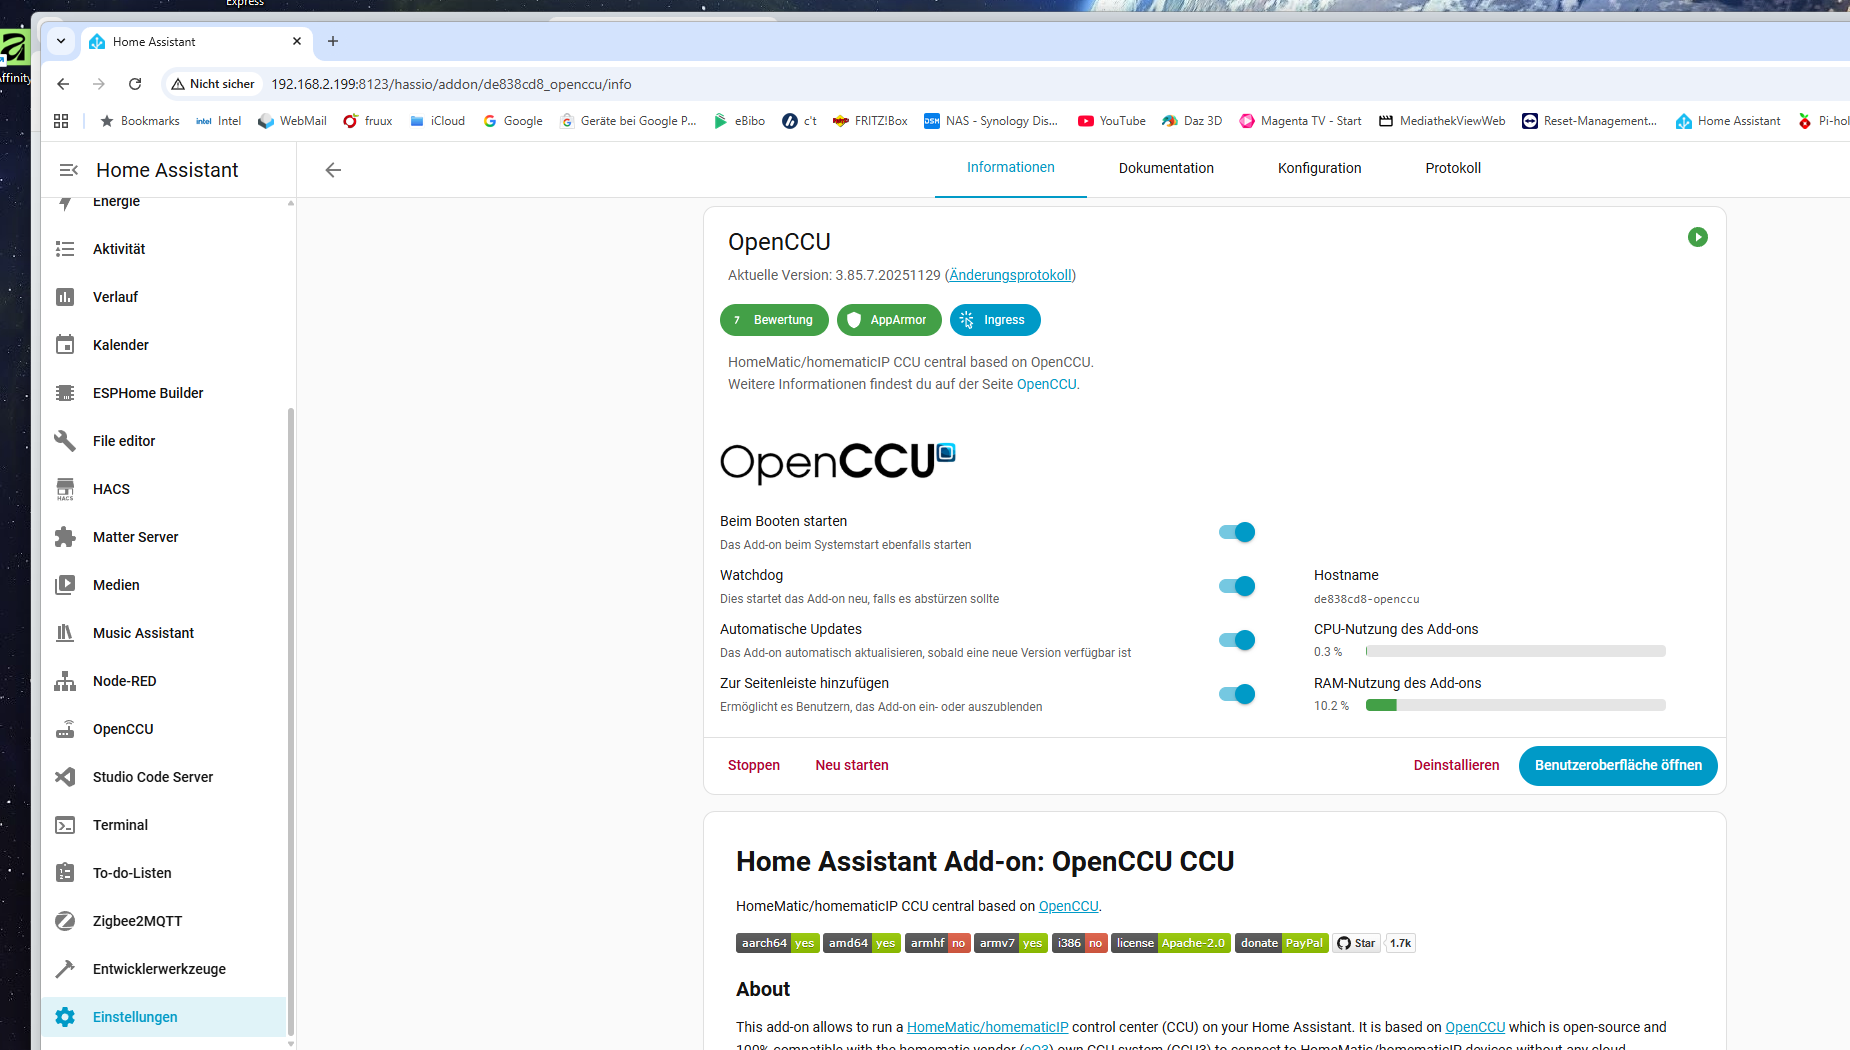Disable the Watchdog switch
Image resolution: width=1850 pixels, height=1050 pixels.
tap(1236, 586)
